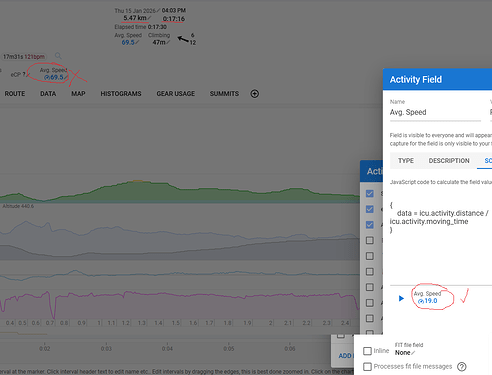The width and height of the screenshot is (492, 375).
Task: Click the pencil beside the 47m climbing value
Action: click(168, 42)
